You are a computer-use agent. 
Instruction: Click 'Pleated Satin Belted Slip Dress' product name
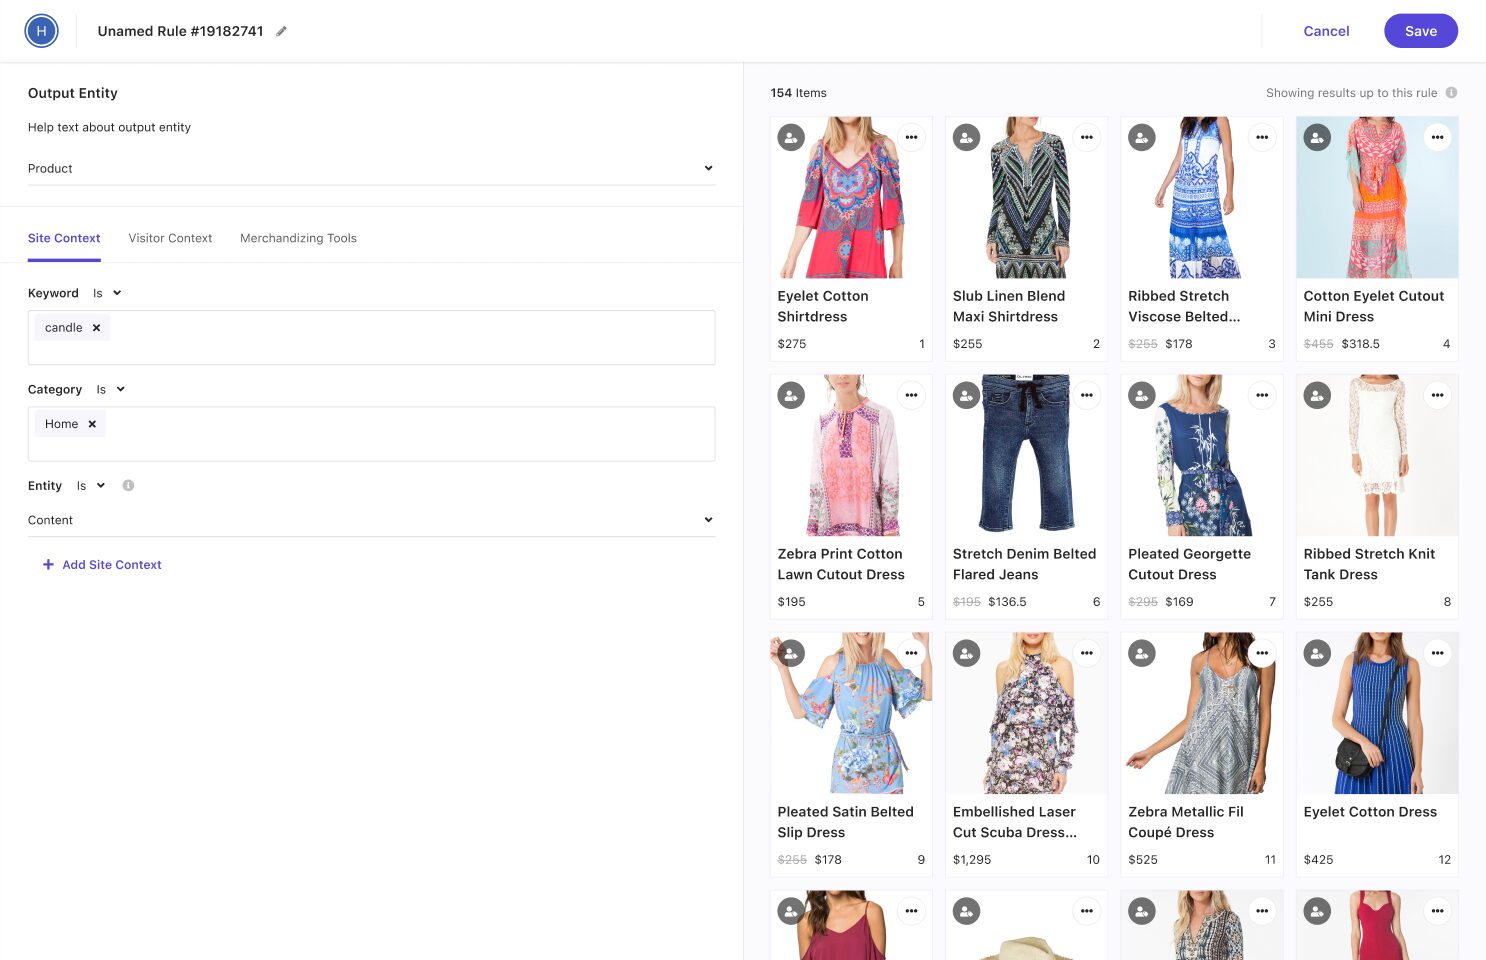pos(845,822)
